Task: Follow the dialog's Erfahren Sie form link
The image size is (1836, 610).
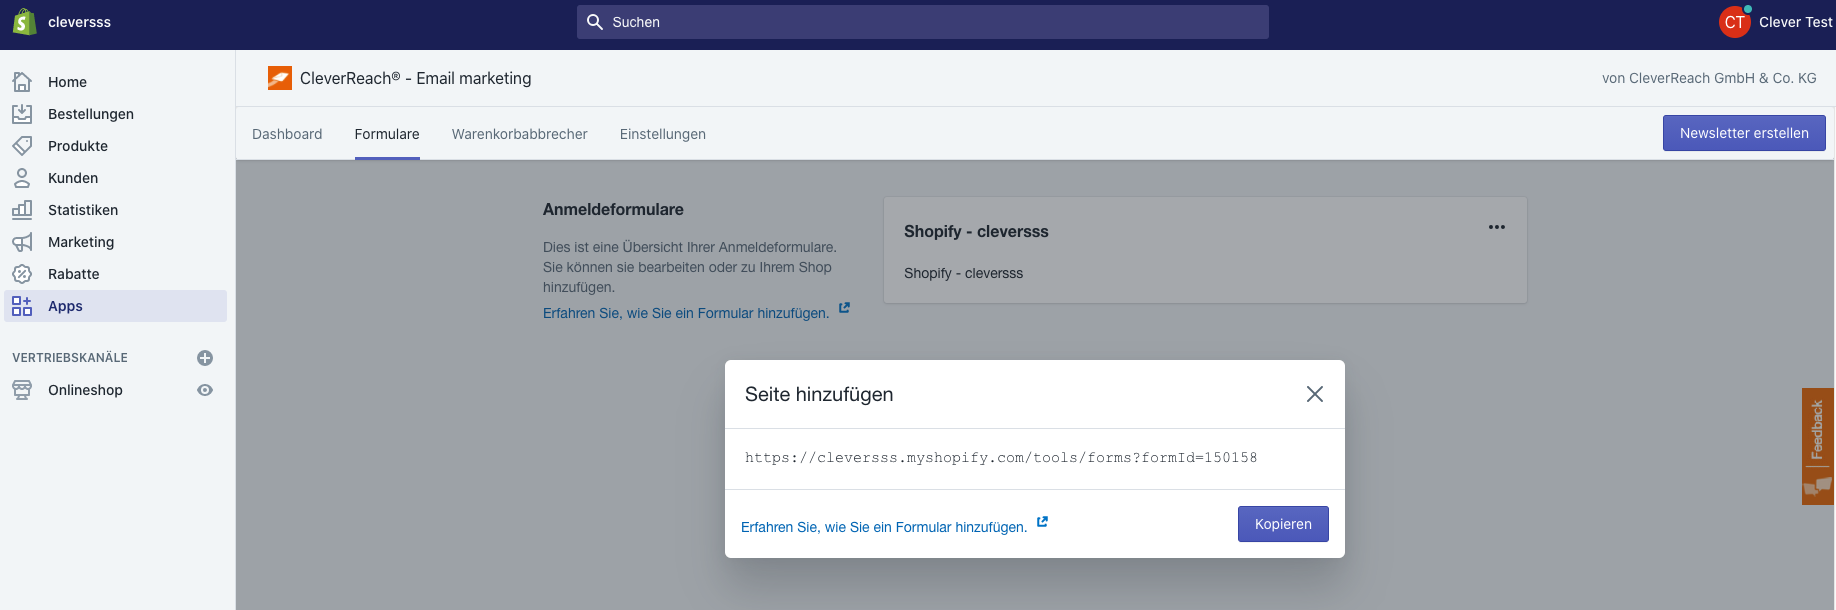Action: tap(884, 527)
